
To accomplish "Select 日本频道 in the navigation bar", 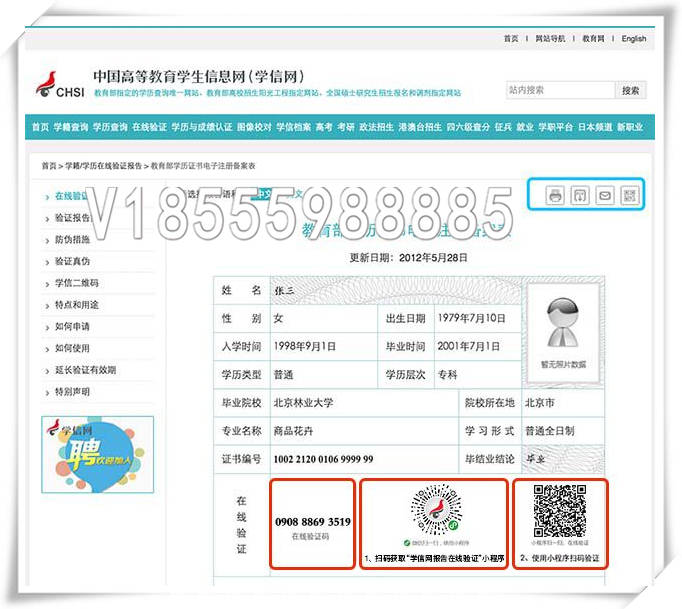I will coord(595,127).
